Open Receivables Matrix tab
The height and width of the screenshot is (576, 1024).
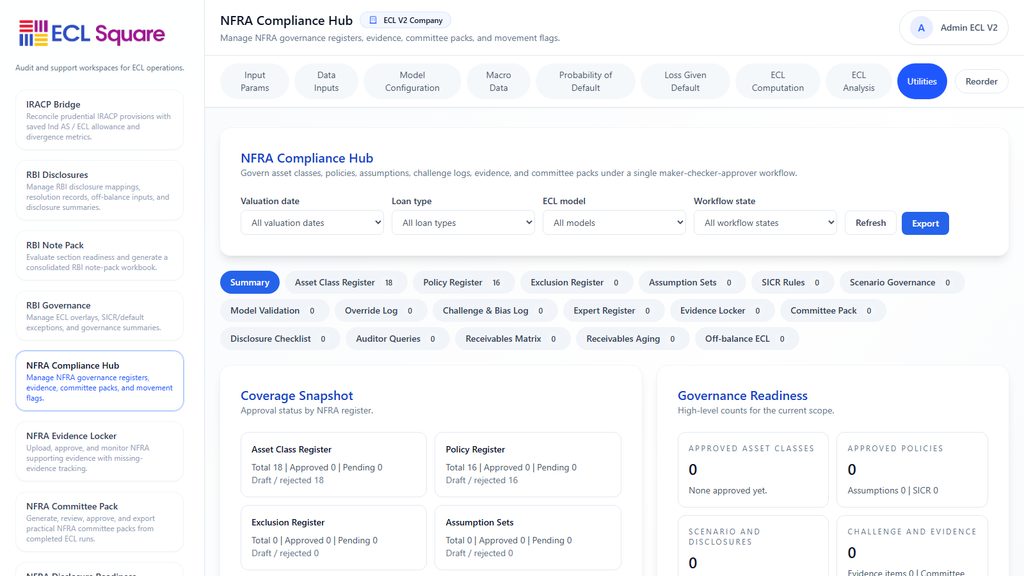click(513, 338)
